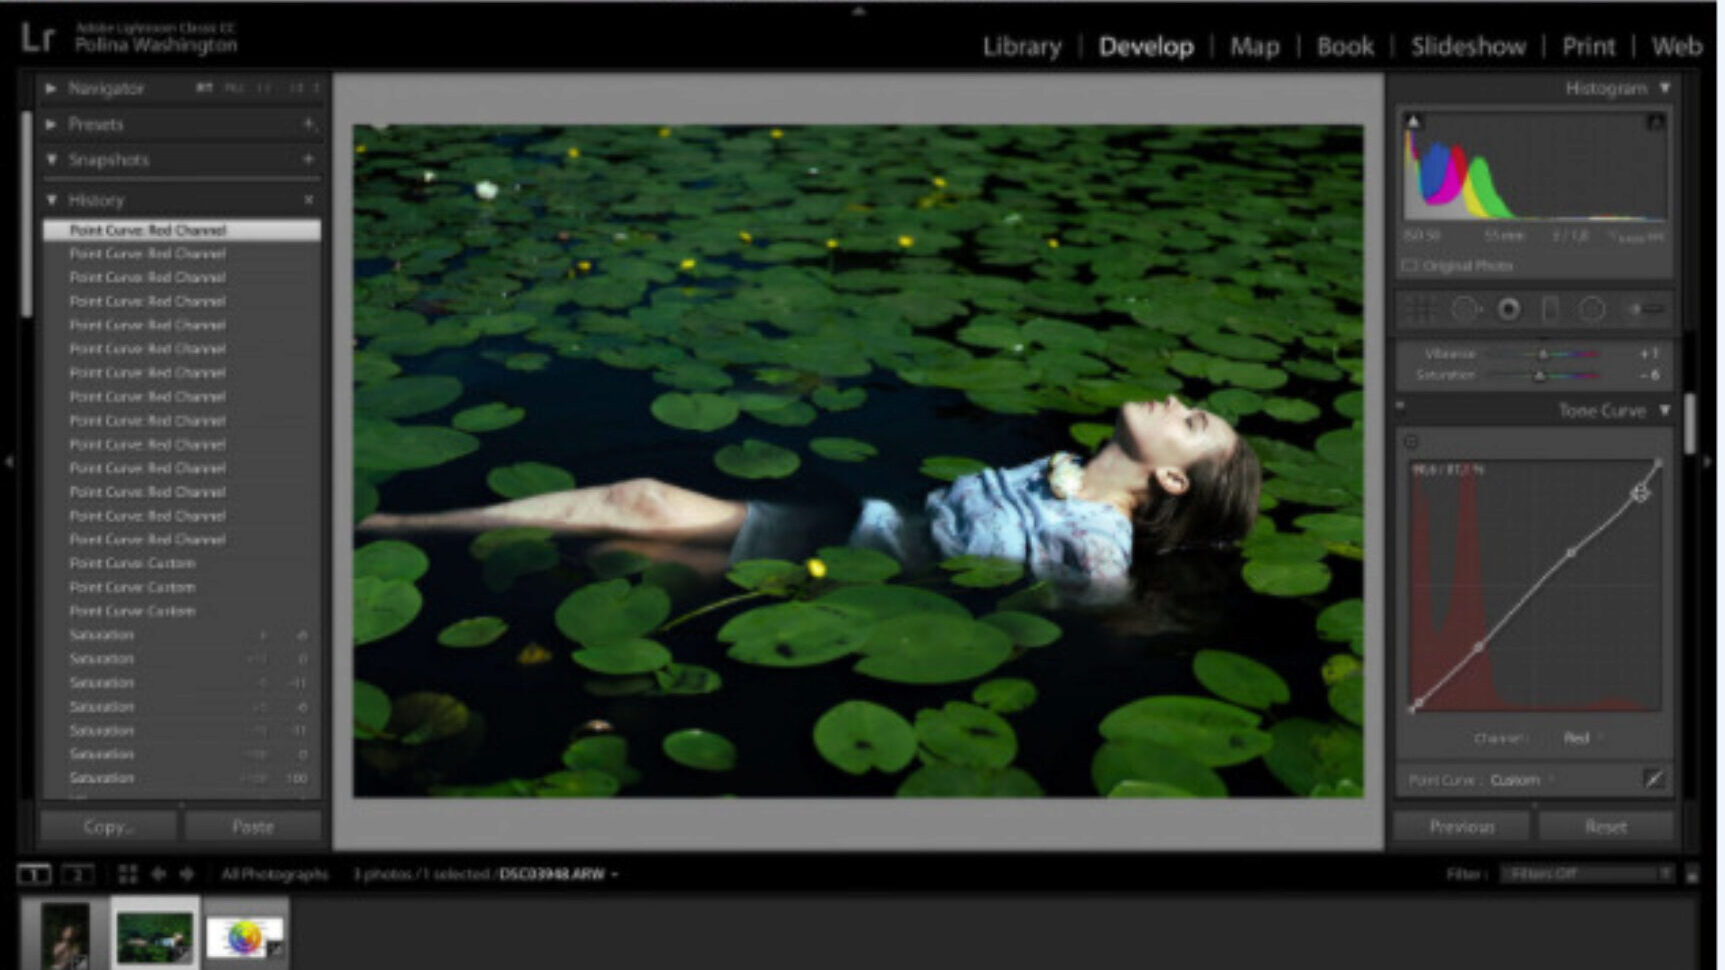Click the point curve edit icon
The width and height of the screenshot is (1725, 970).
click(1654, 779)
